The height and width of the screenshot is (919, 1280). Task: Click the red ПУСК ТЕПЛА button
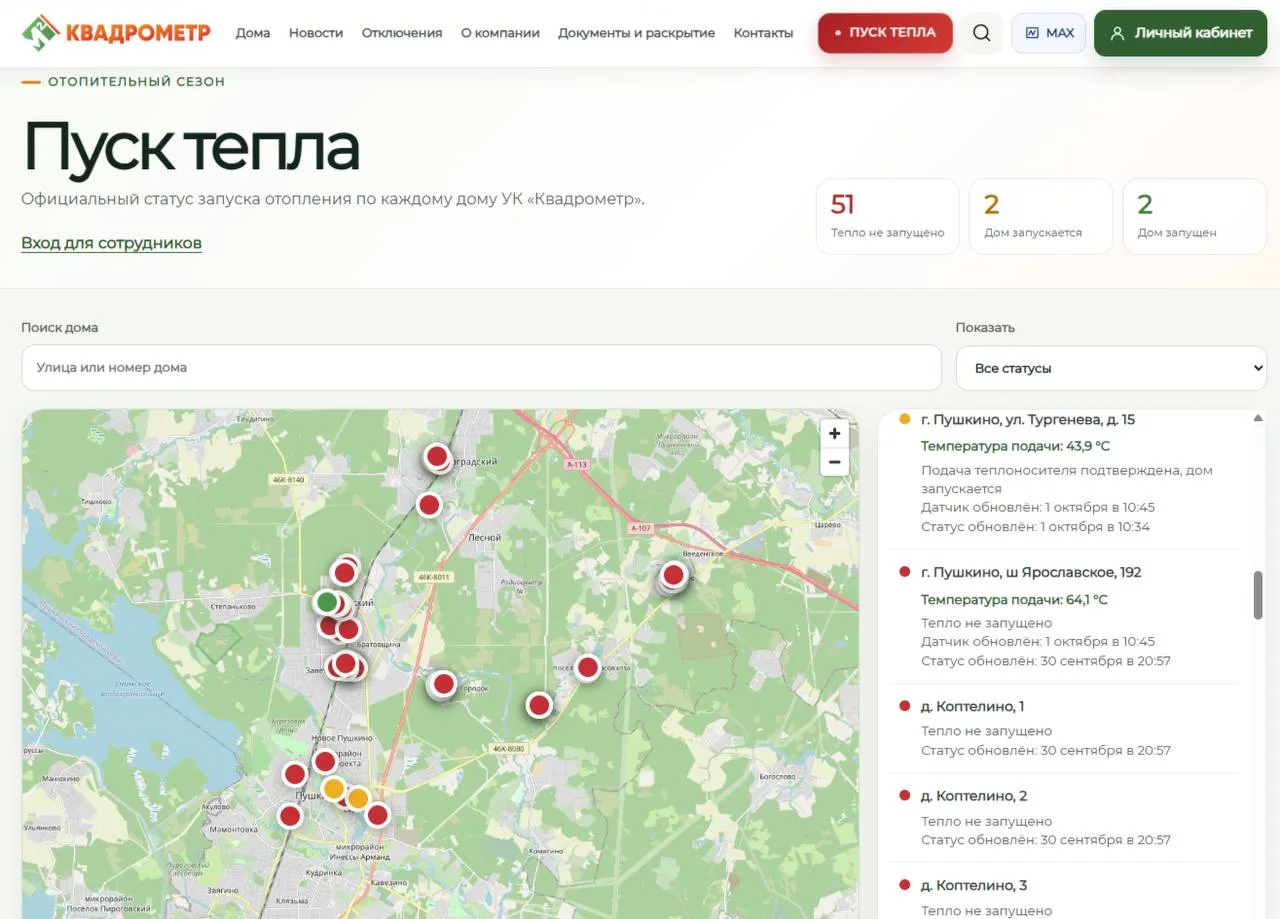pyautogui.click(x=885, y=33)
